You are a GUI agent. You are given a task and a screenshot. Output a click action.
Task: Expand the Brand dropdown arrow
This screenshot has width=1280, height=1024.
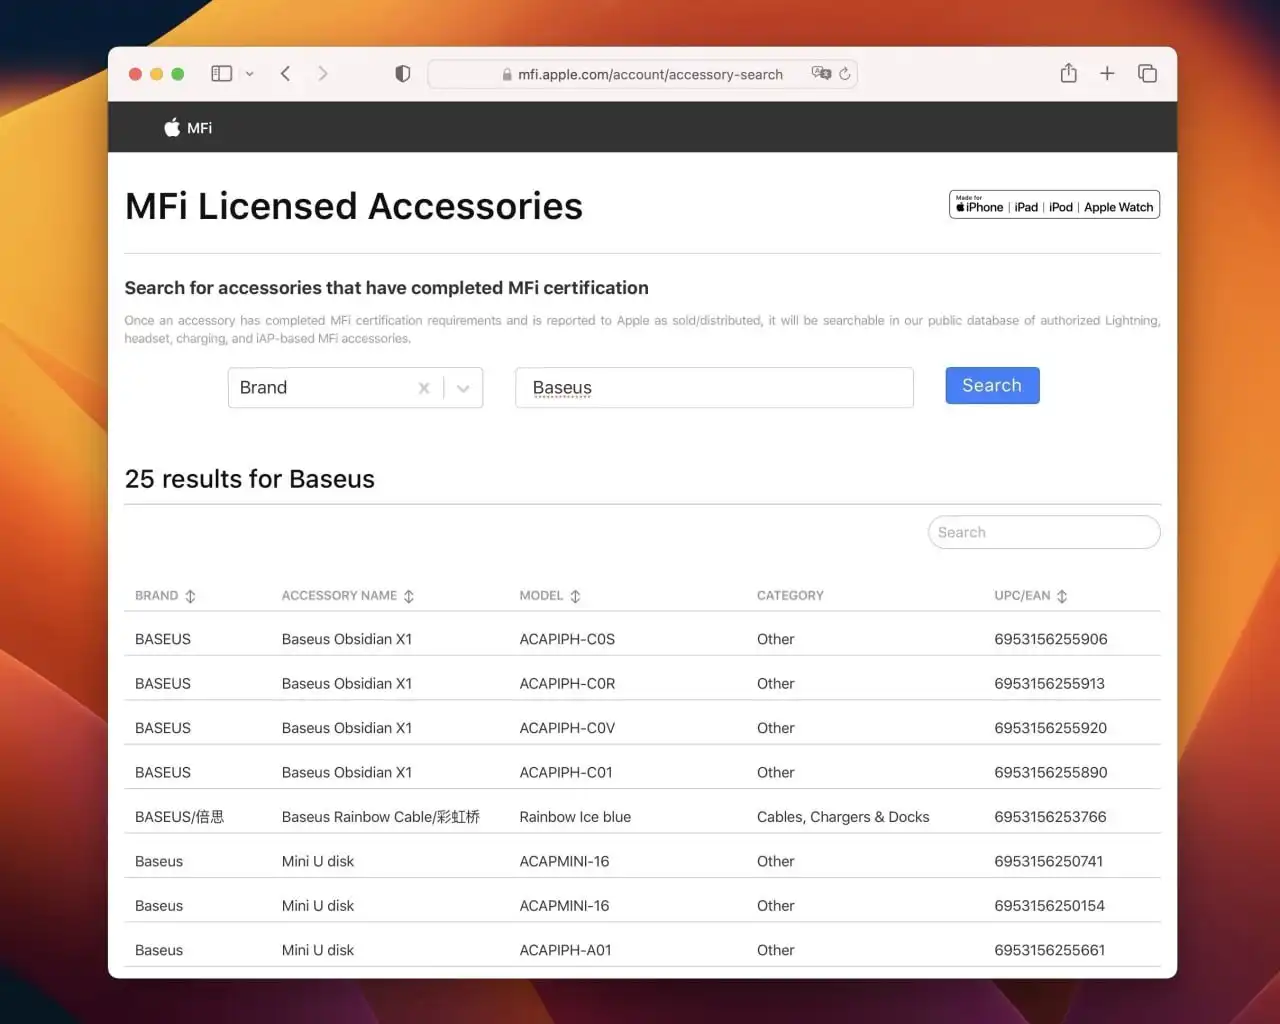(463, 388)
